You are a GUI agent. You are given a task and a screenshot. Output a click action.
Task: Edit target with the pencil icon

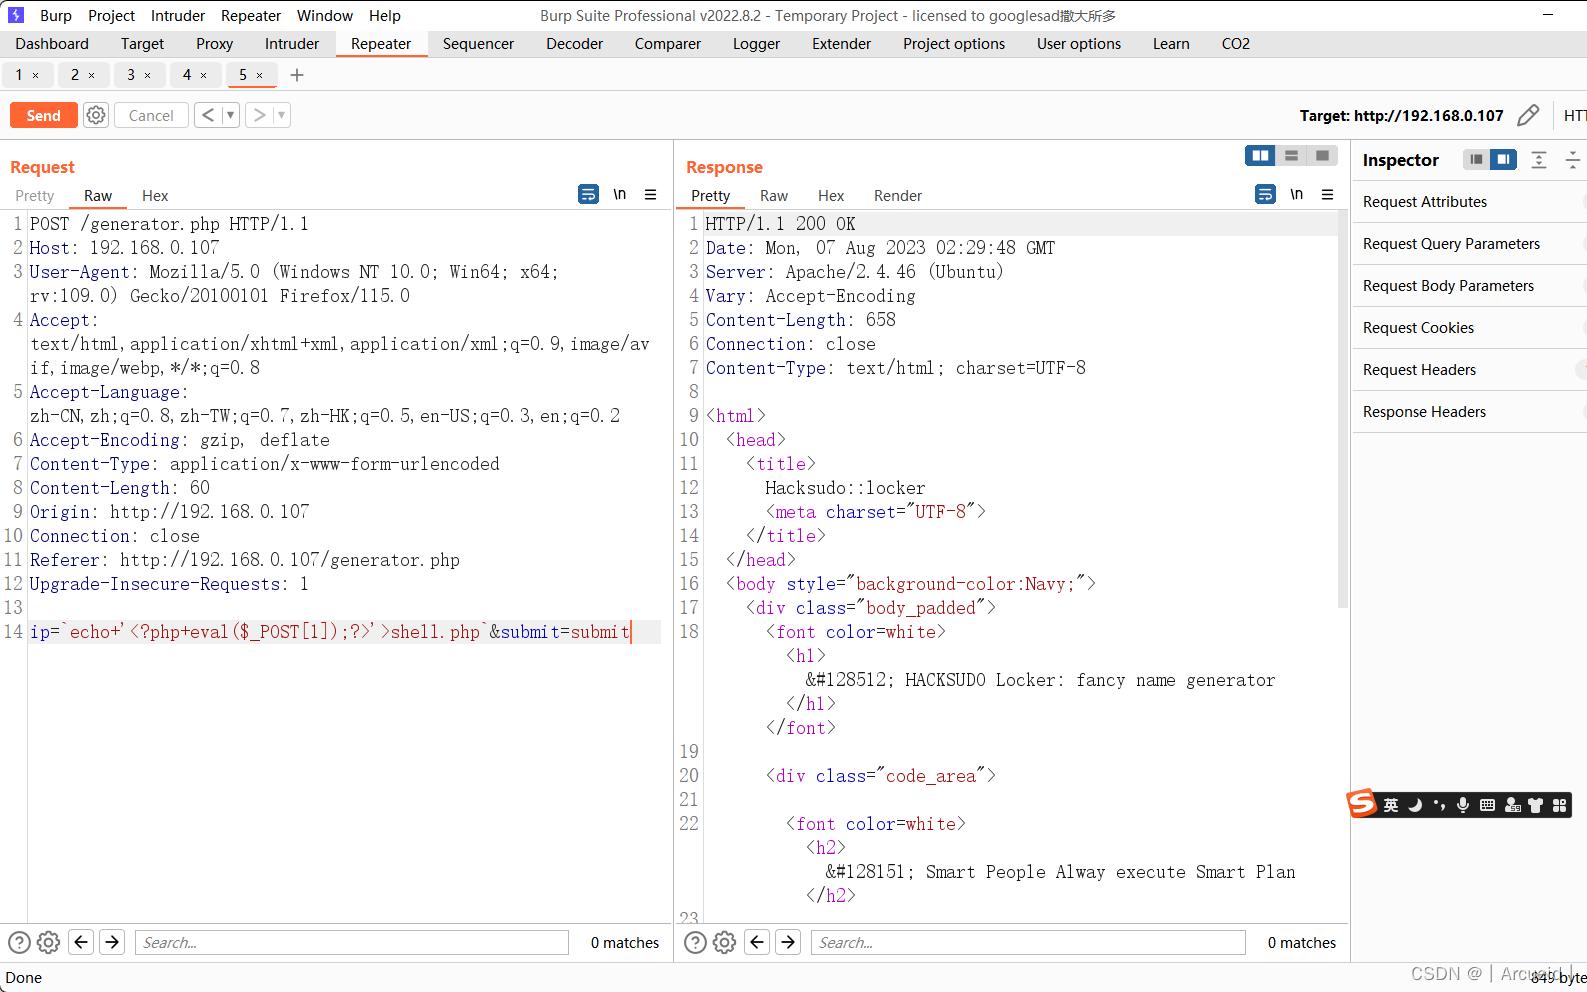(x=1528, y=116)
